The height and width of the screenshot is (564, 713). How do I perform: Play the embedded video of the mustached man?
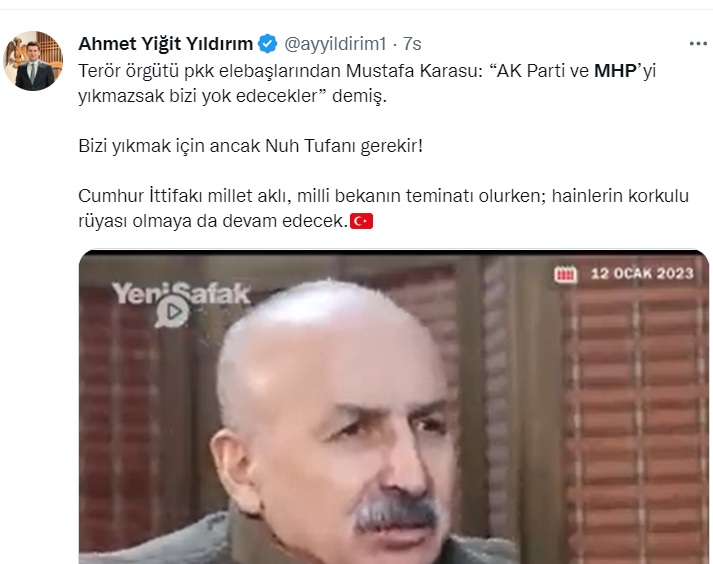(x=394, y=407)
